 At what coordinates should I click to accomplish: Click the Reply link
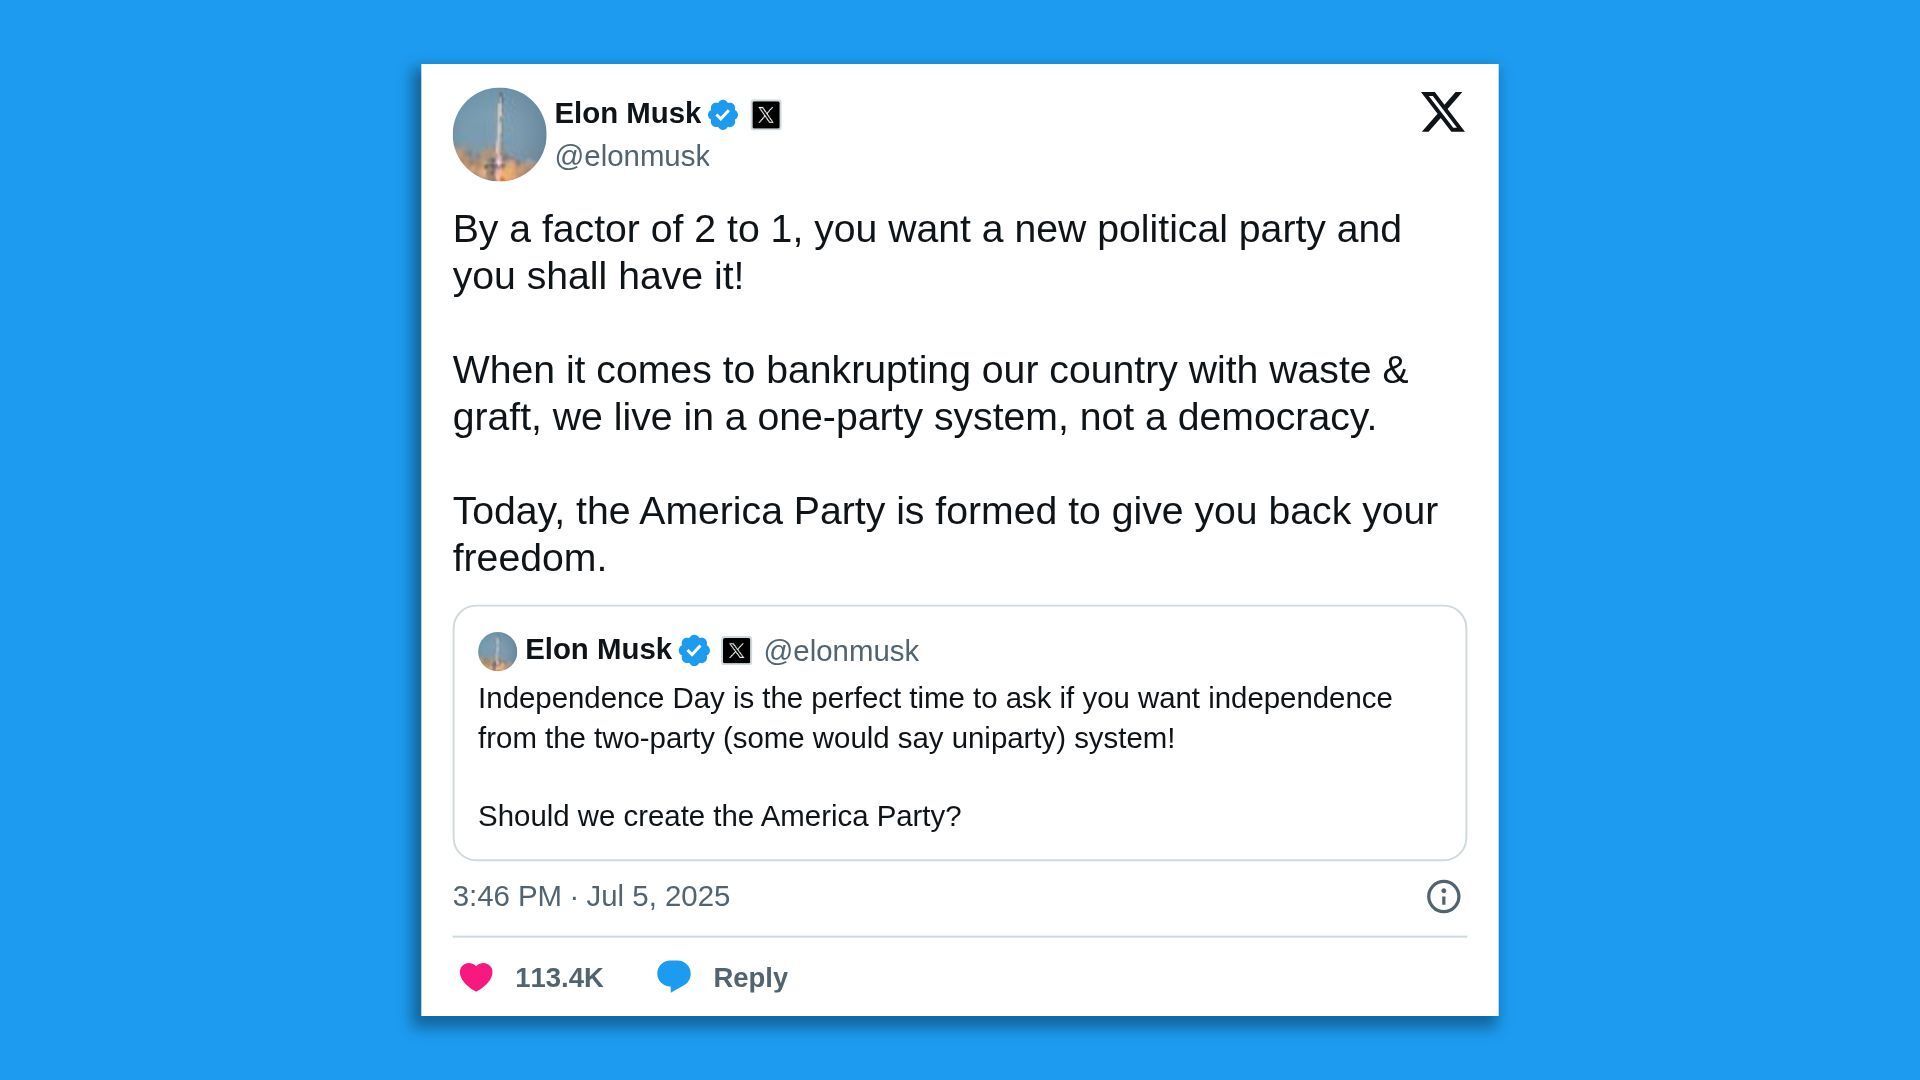coord(748,977)
